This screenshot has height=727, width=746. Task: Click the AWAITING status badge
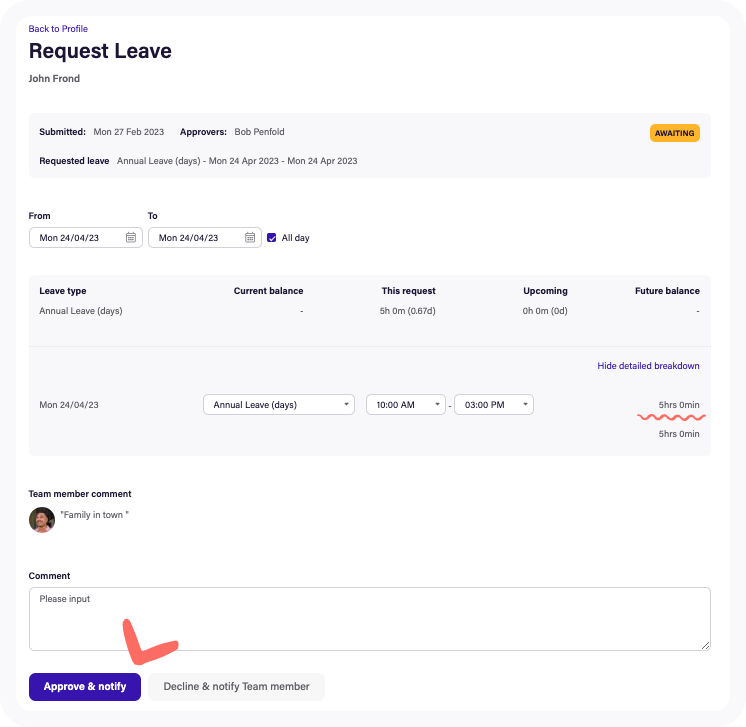pyautogui.click(x=674, y=133)
